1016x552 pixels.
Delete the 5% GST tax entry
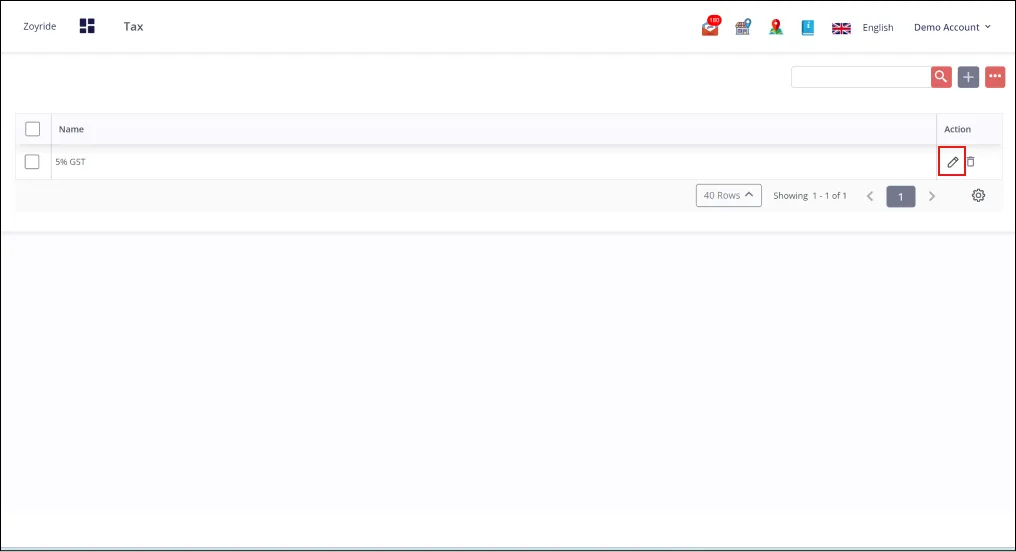tap(971, 162)
